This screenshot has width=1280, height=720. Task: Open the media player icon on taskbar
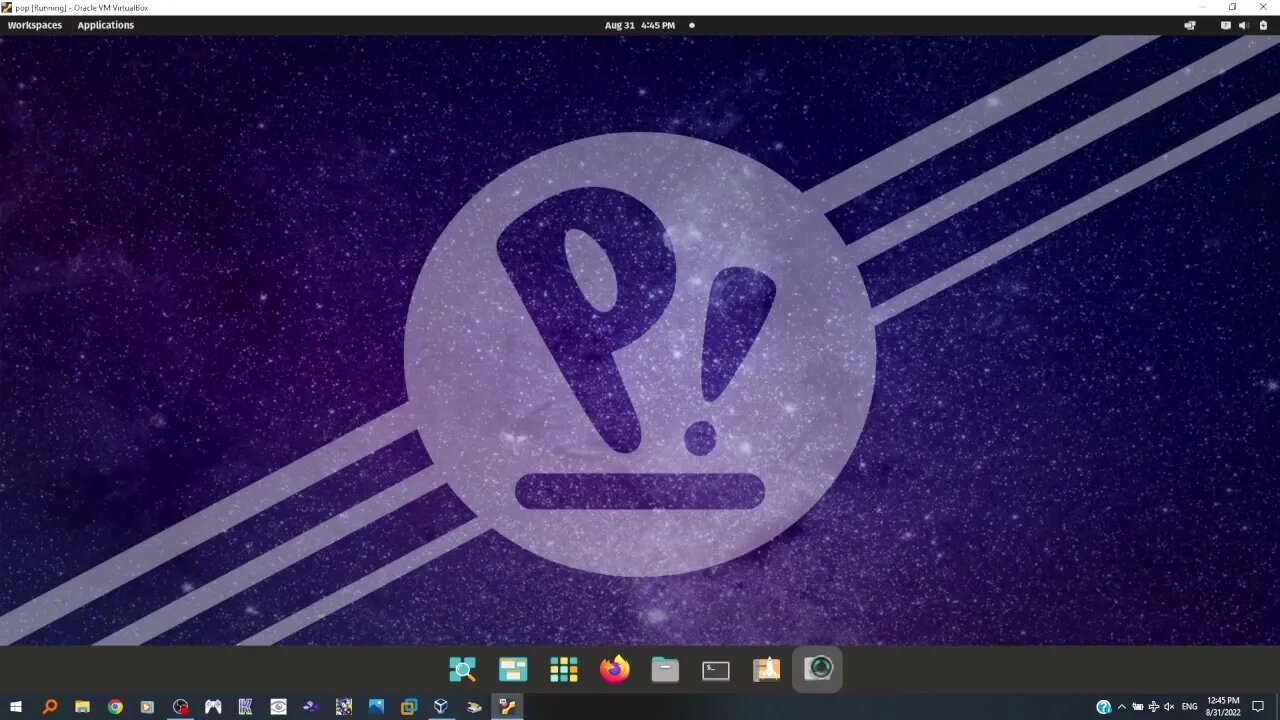click(x=147, y=707)
